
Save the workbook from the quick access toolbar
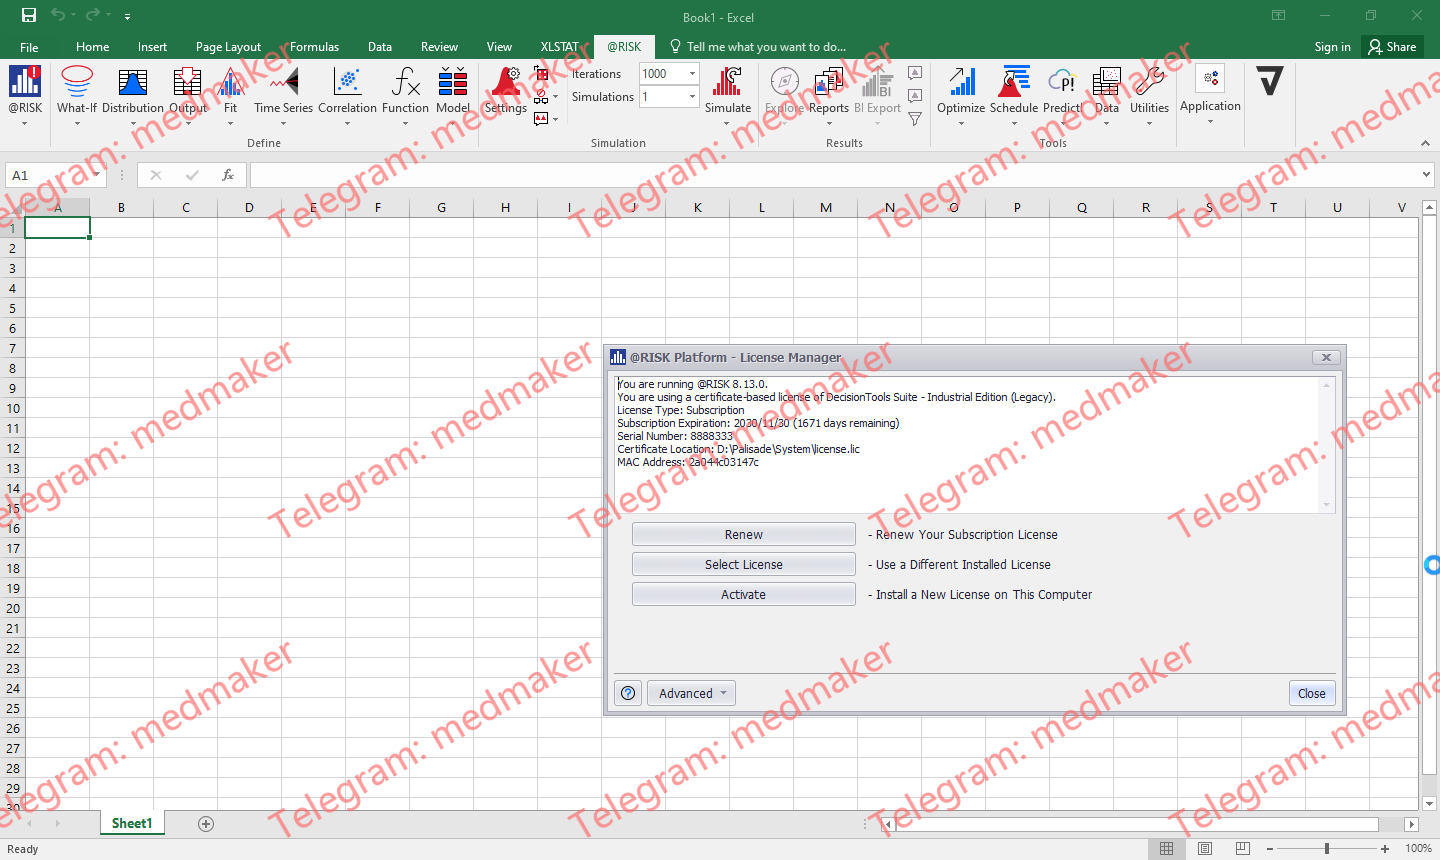pos(29,15)
